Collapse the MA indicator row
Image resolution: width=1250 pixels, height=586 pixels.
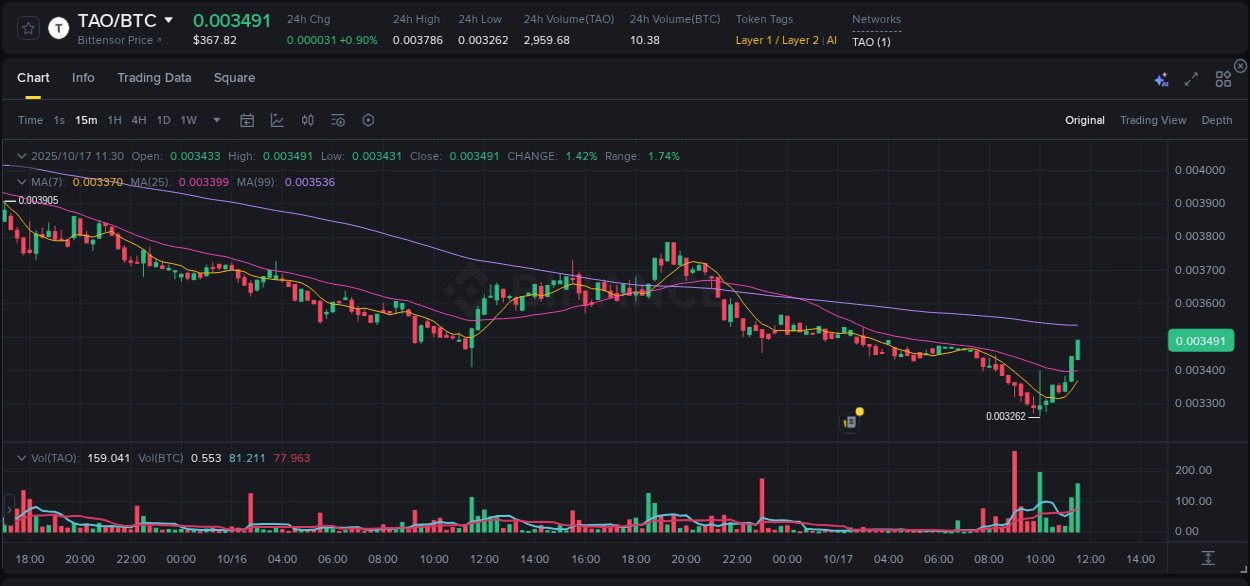click(20, 182)
